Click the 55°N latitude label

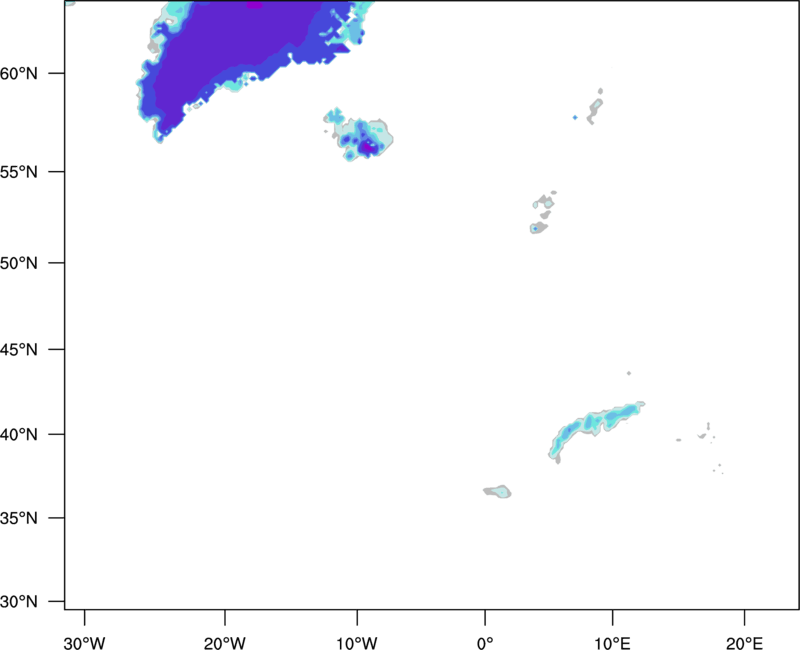point(19,172)
